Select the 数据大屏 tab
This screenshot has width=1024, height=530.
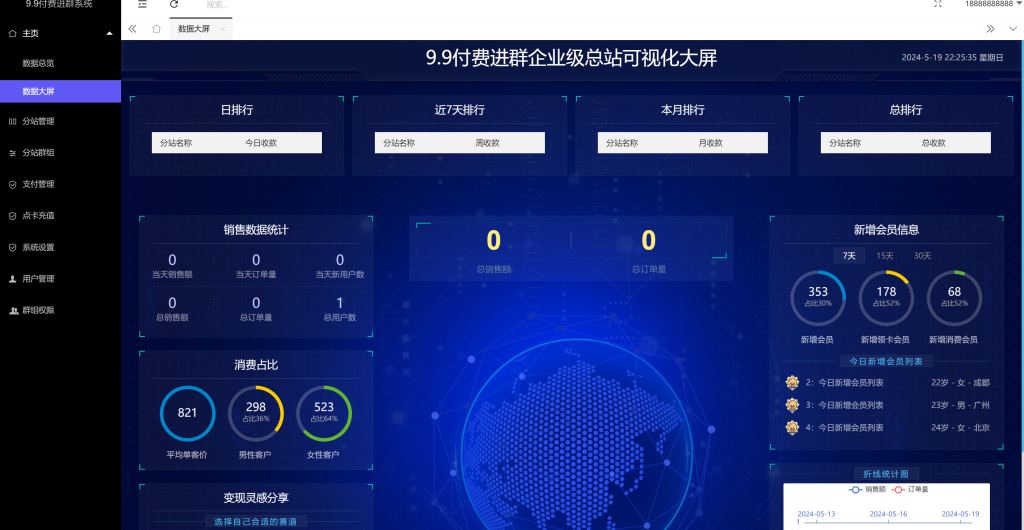[194, 29]
